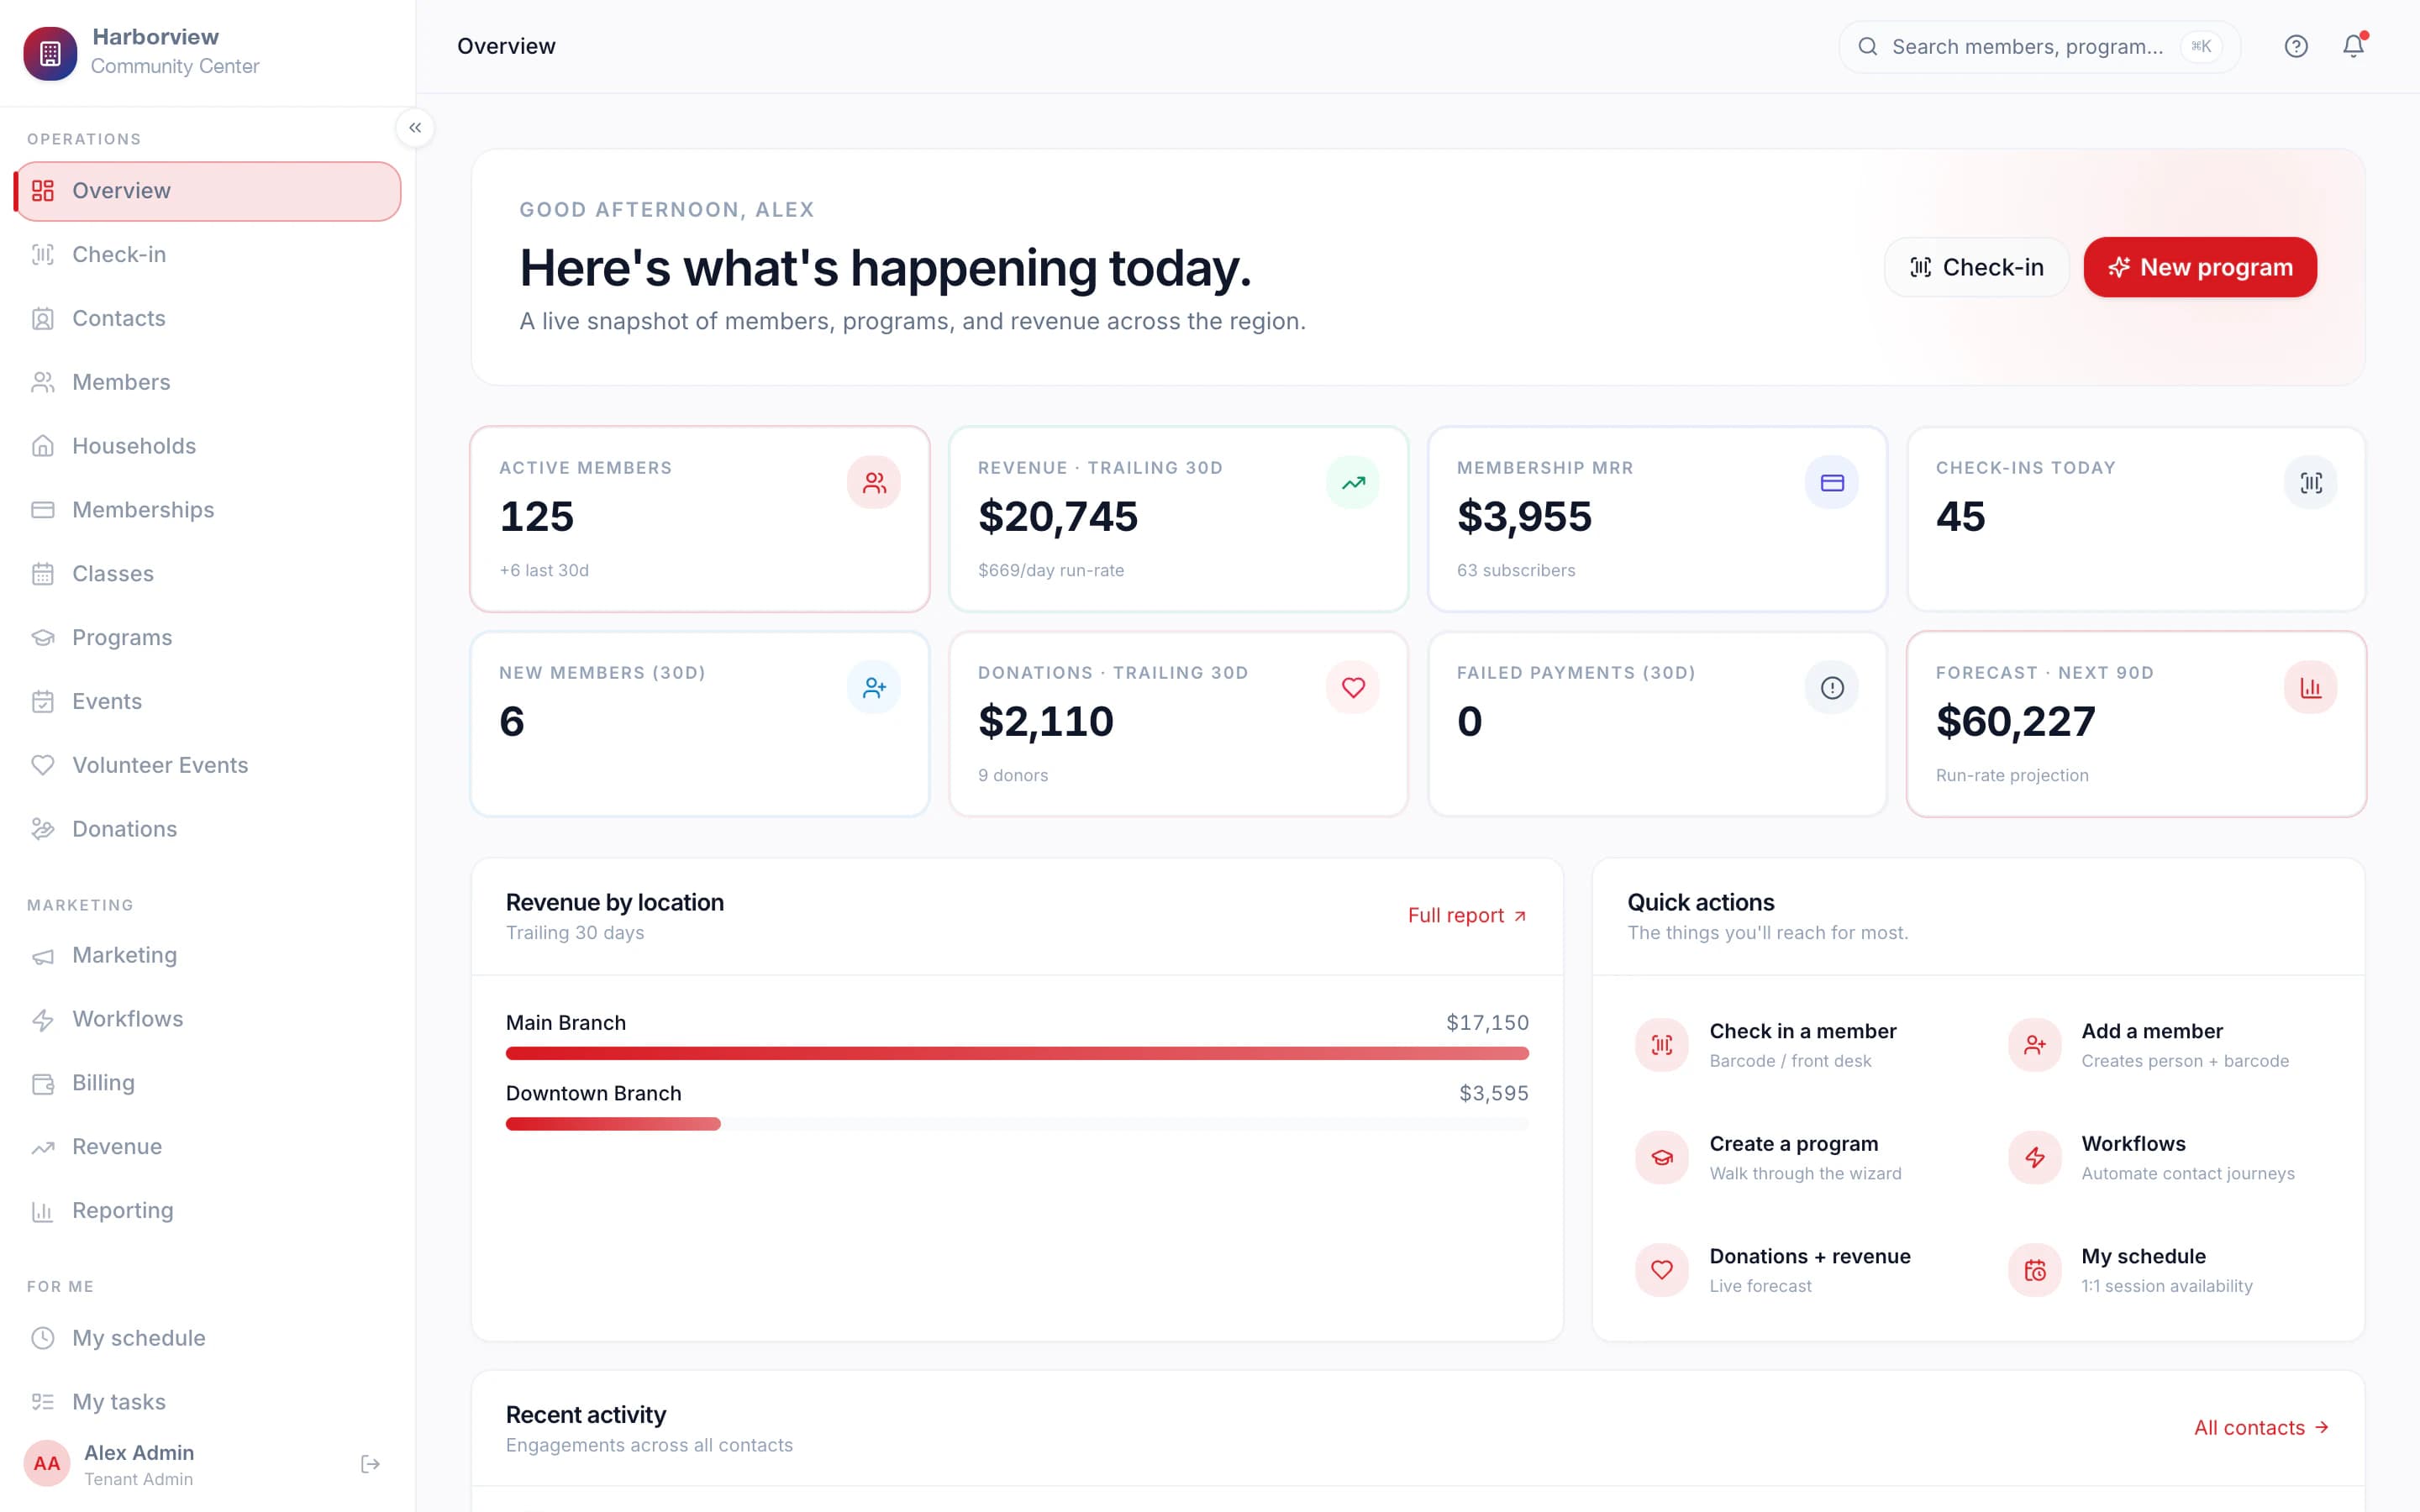
Task: Open the Marketing sidebar item
Action: 208,955
